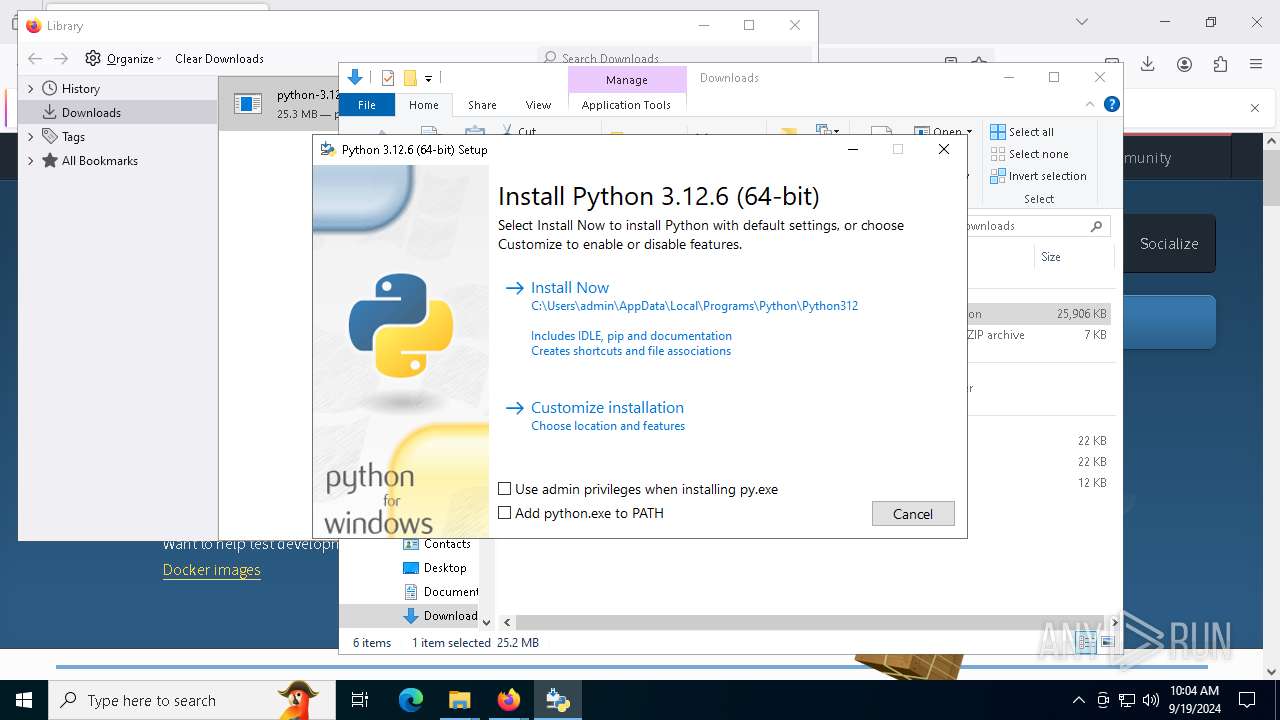Open Firefox account profile icon
This screenshot has width=1280, height=720.
[x=1184, y=64]
